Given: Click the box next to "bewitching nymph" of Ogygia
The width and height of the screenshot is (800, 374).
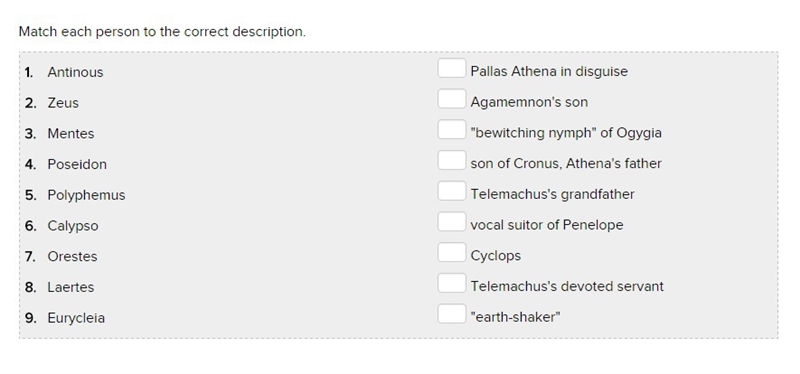Looking at the screenshot, I should pyautogui.click(x=452, y=130).
